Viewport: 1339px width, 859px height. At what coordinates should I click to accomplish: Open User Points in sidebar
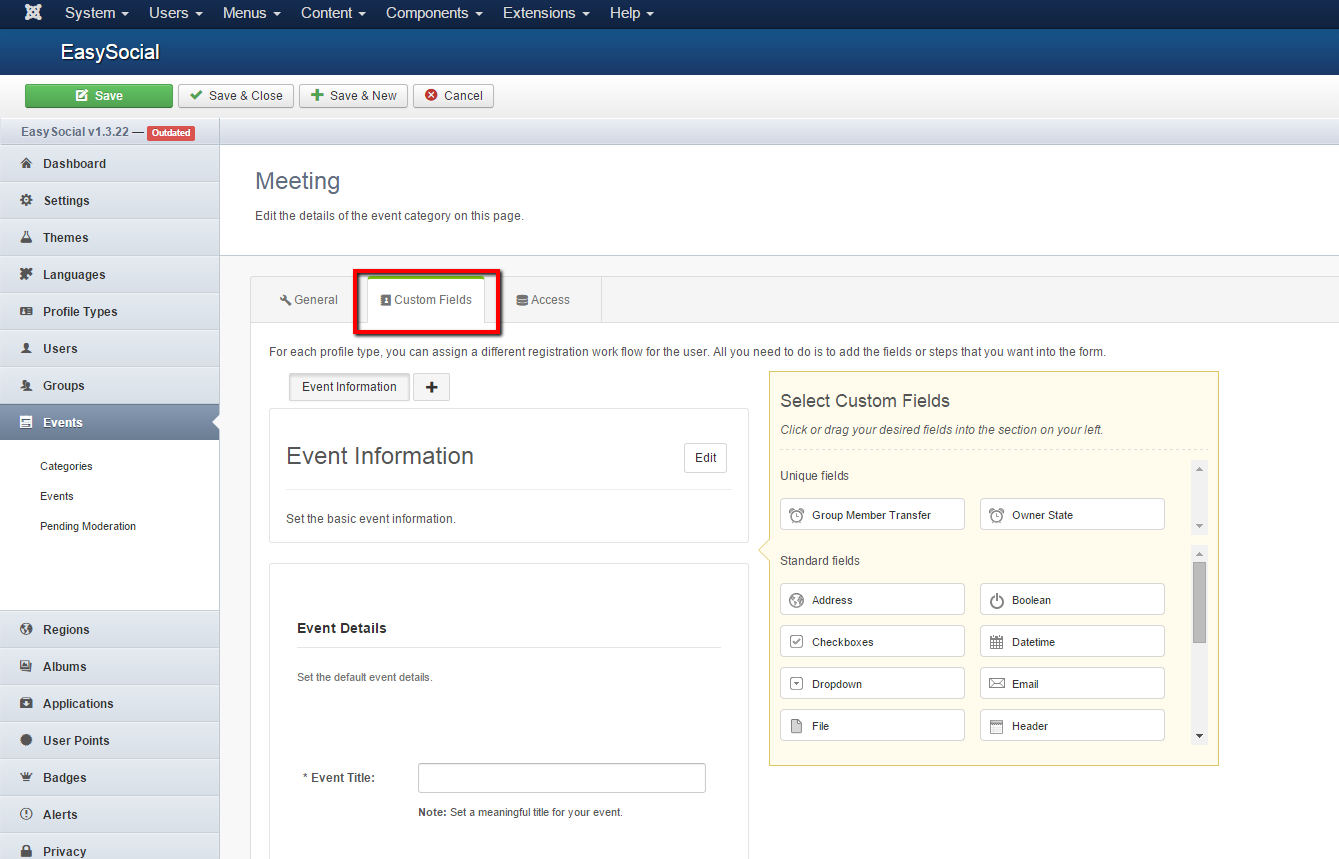[x=109, y=741]
